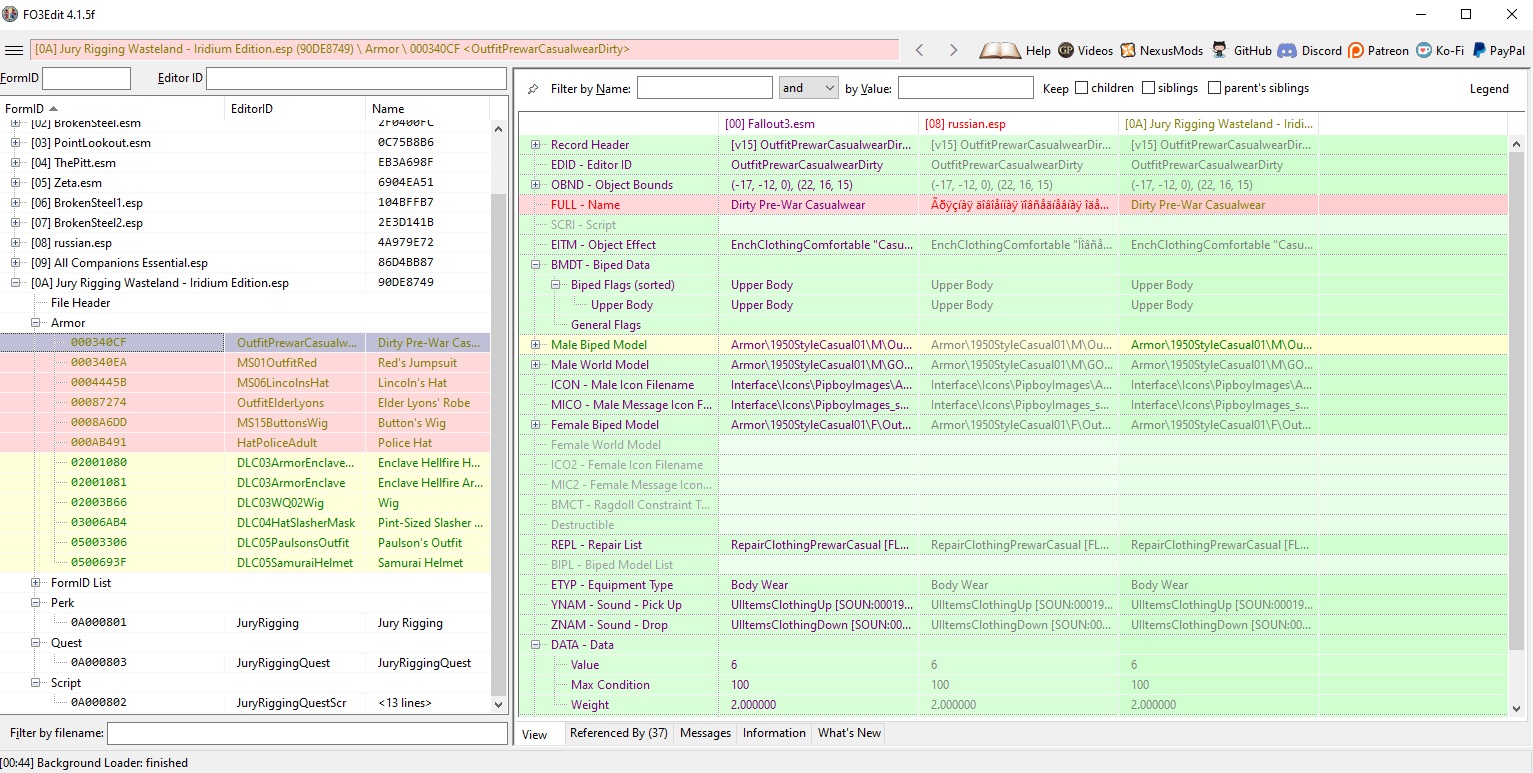Select the OutfitElderLyons record
The height and width of the screenshot is (773, 1533).
245,403
